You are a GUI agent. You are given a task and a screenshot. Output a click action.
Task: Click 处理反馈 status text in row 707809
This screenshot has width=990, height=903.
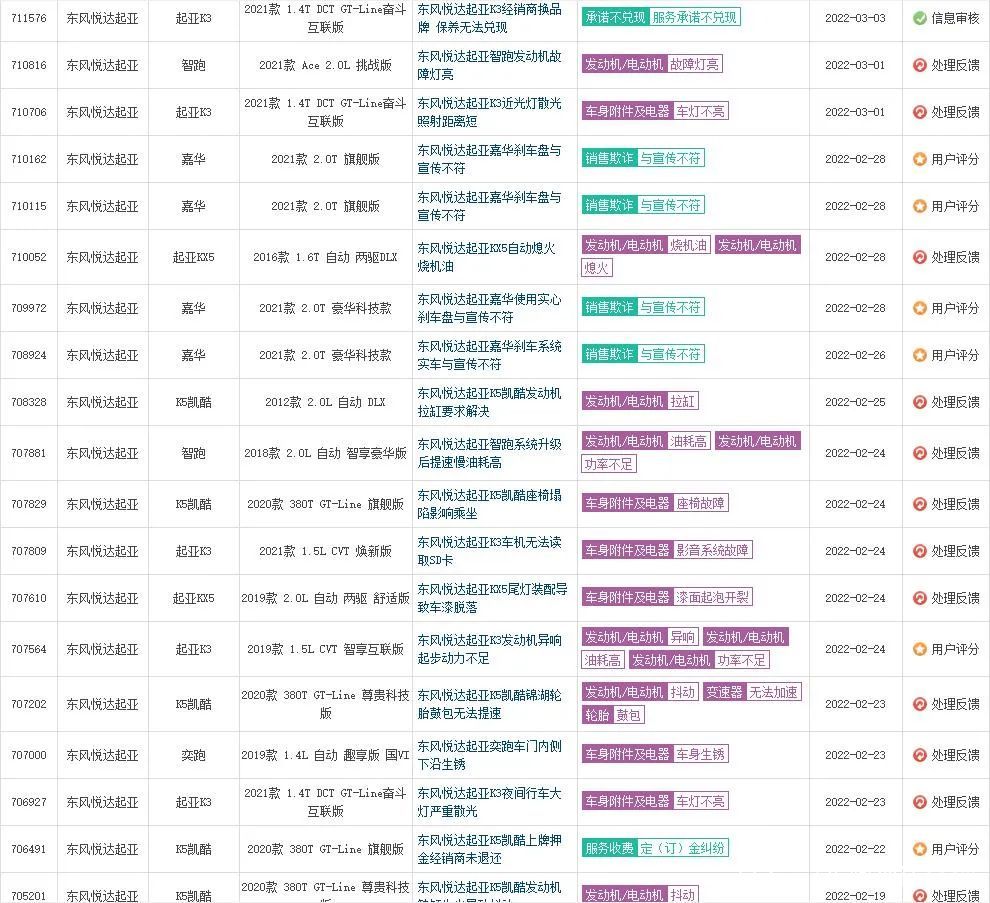pyautogui.click(x=955, y=551)
